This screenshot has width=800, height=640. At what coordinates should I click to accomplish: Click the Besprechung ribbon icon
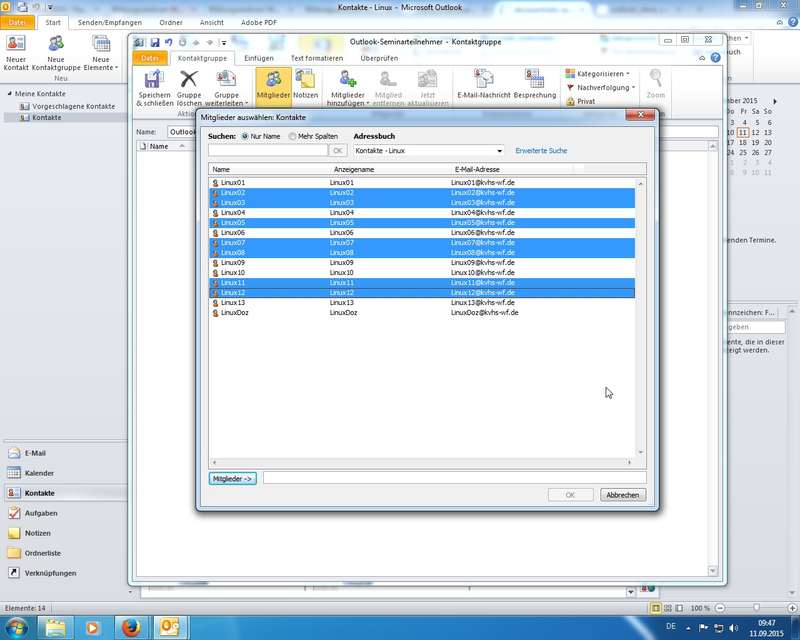[535, 82]
